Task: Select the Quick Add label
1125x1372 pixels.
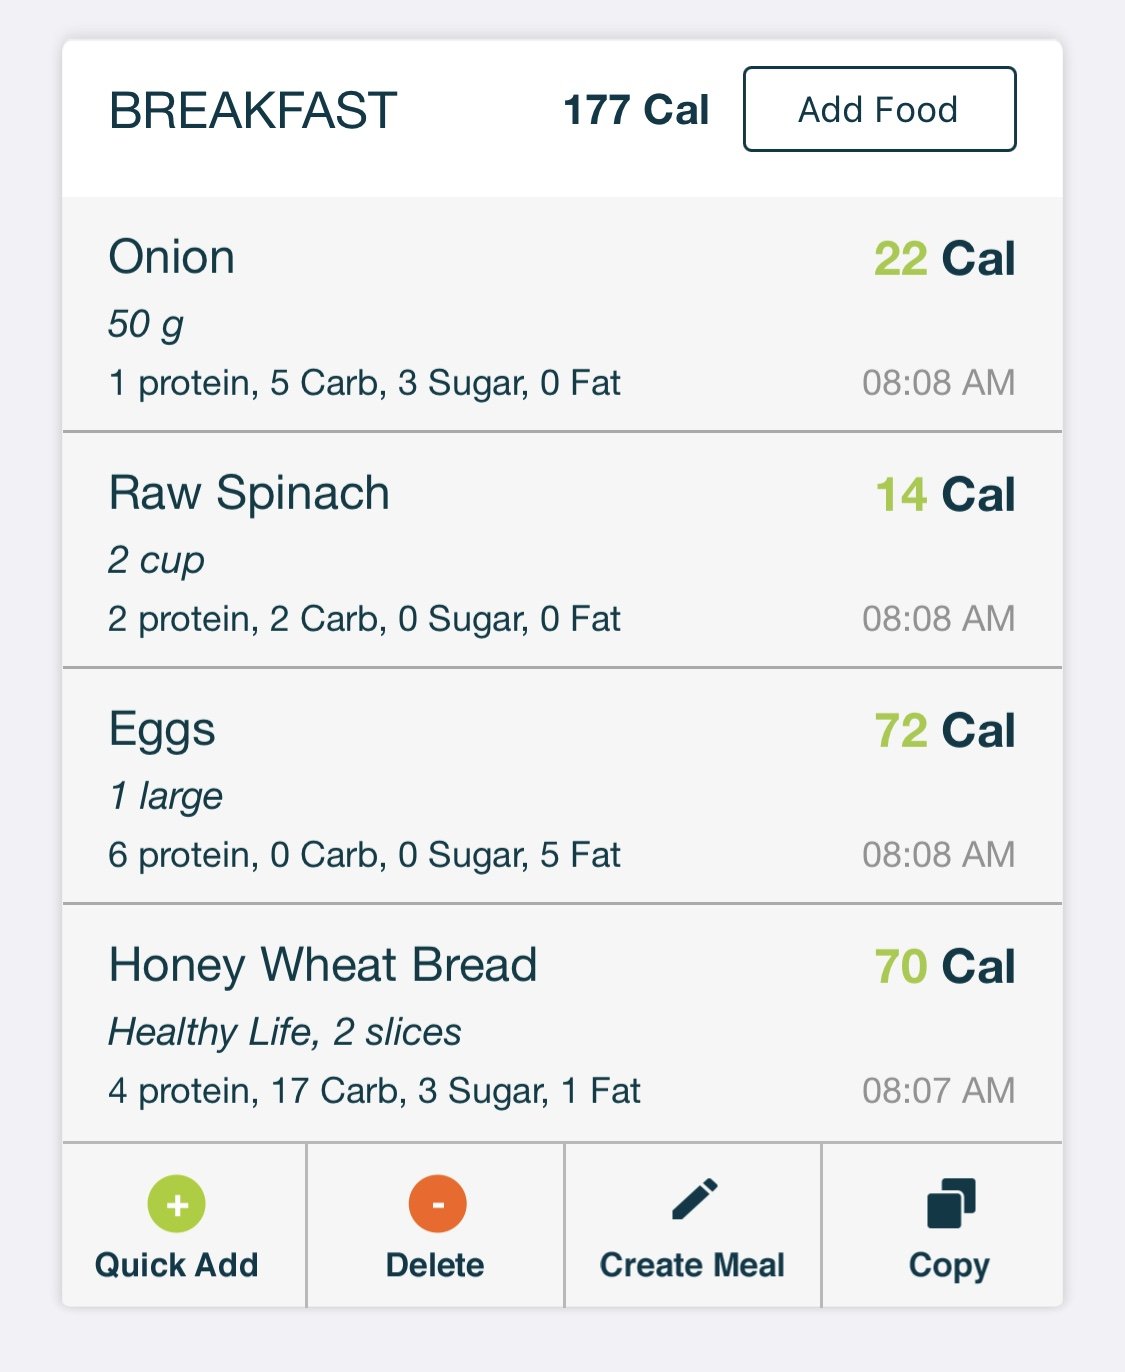Action: 177,1265
